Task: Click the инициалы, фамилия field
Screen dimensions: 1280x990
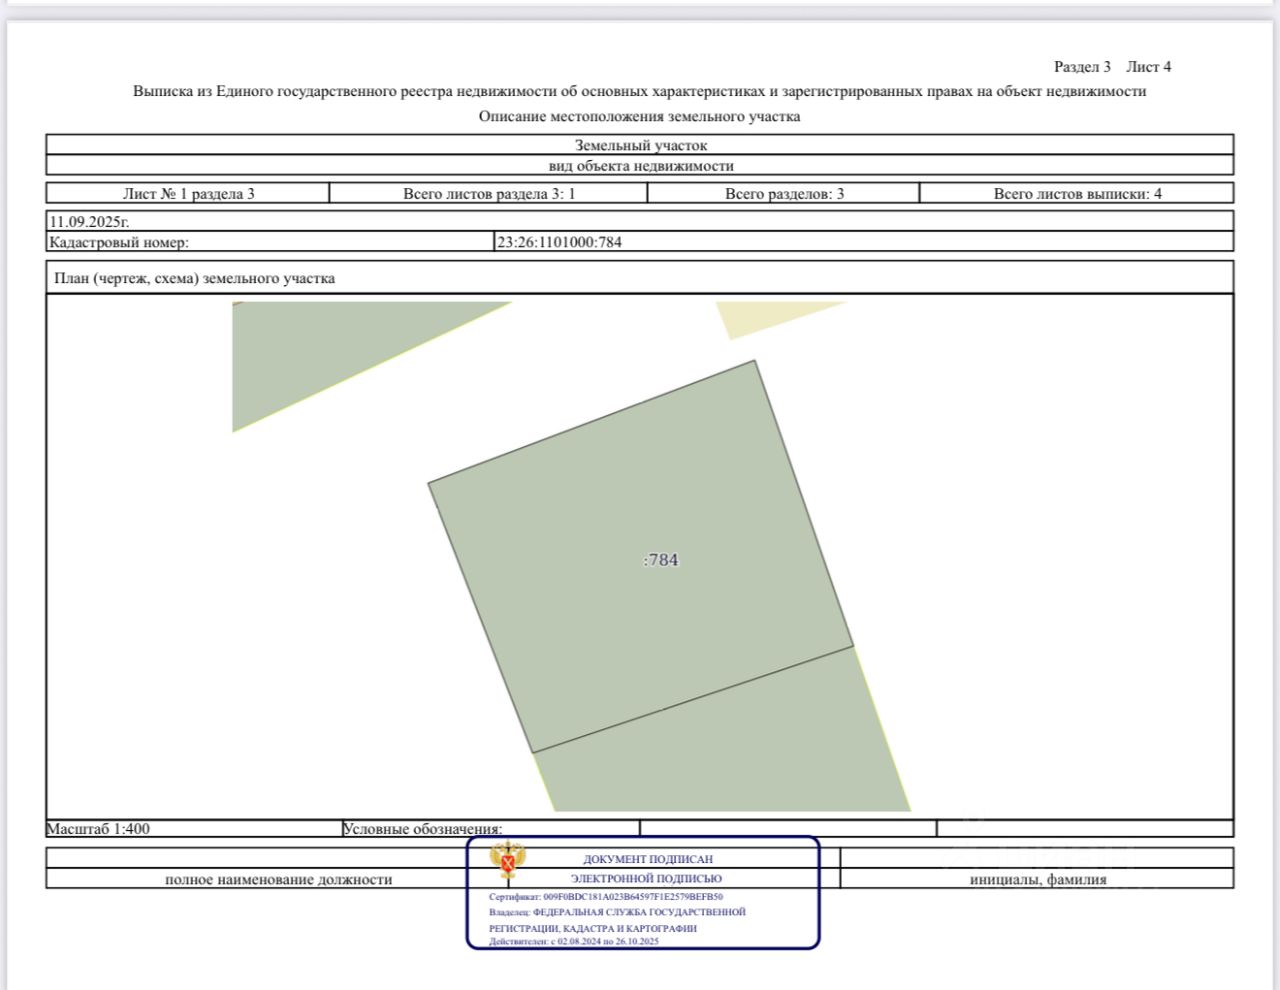Action: tap(1037, 879)
